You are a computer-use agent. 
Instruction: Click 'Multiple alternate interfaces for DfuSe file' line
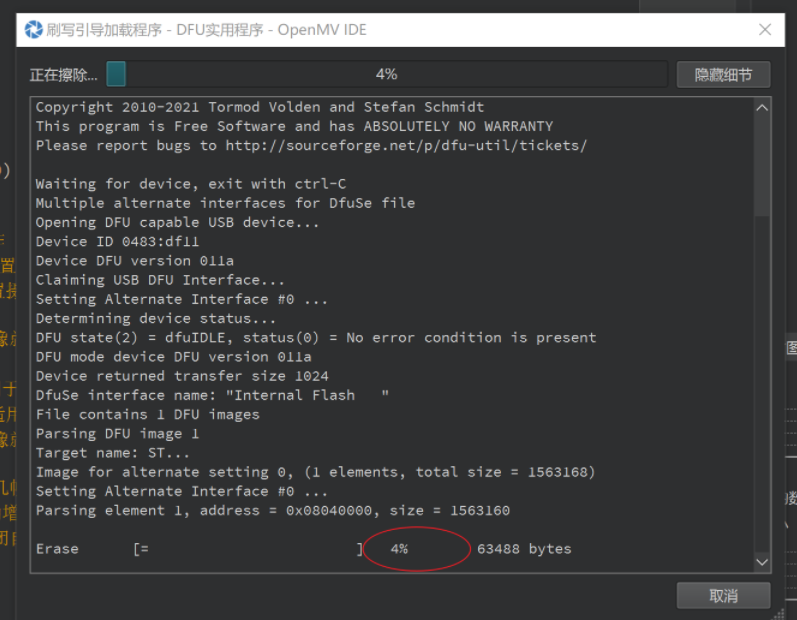(x=225, y=203)
